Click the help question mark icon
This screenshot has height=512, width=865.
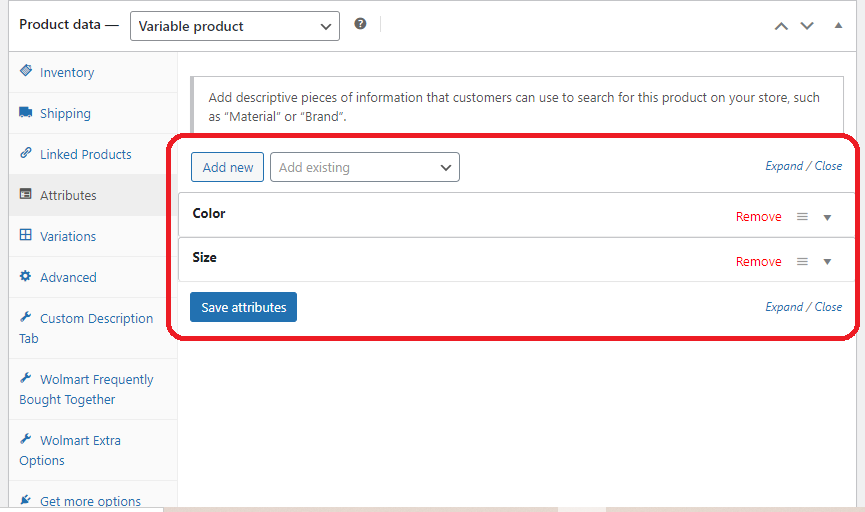tap(360, 24)
